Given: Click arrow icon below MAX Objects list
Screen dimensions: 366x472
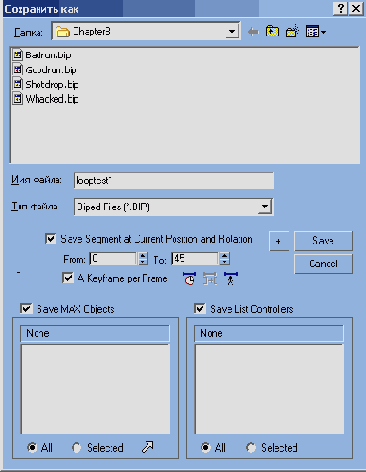Looking at the screenshot, I should (x=147, y=447).
